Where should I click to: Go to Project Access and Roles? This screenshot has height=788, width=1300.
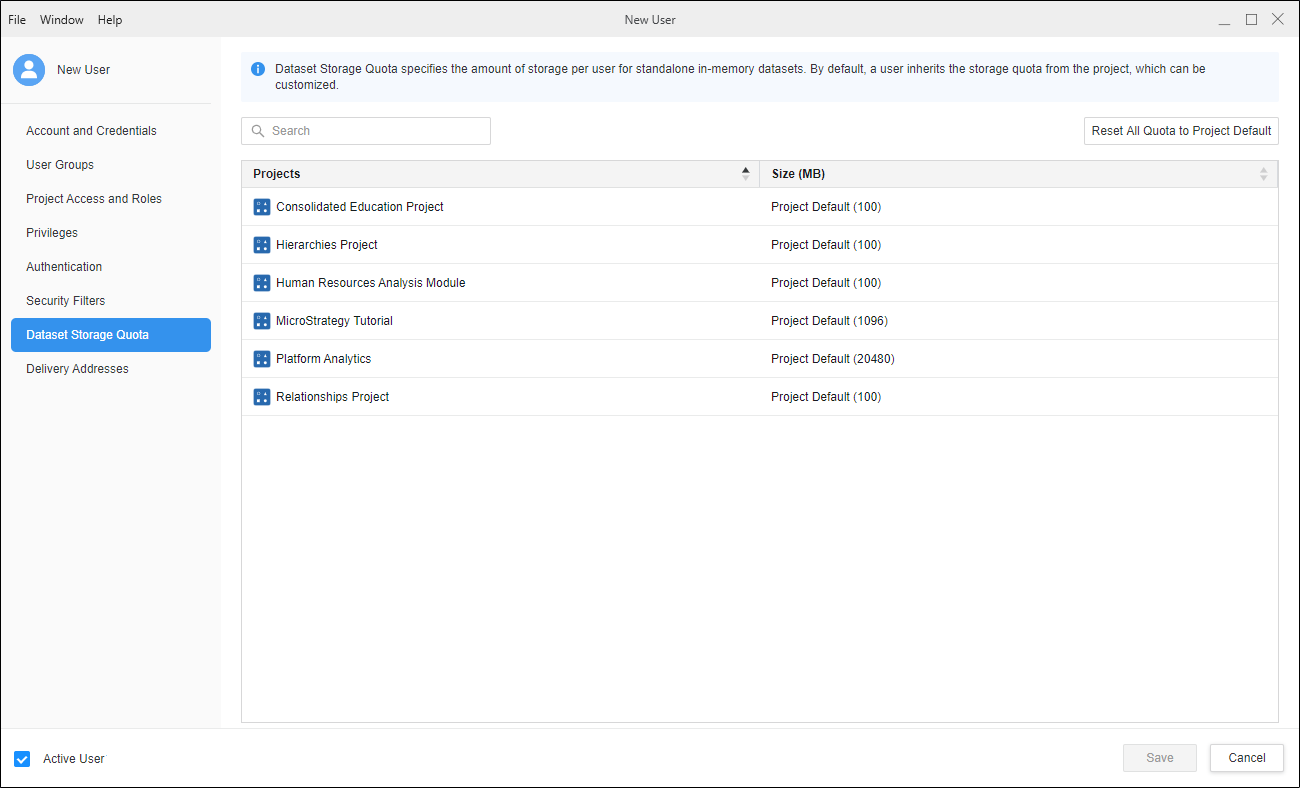(x=94, y=199)
